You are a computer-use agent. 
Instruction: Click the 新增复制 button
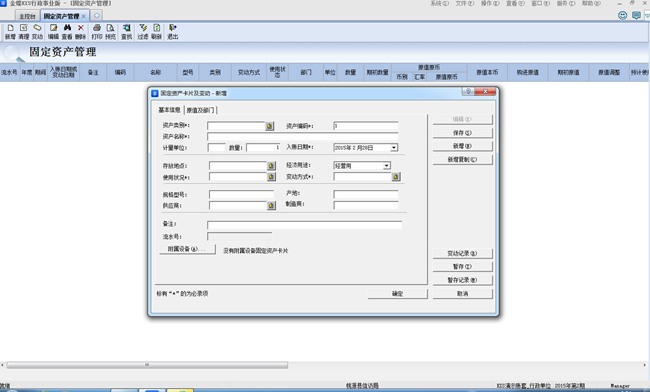pos(463,160)
